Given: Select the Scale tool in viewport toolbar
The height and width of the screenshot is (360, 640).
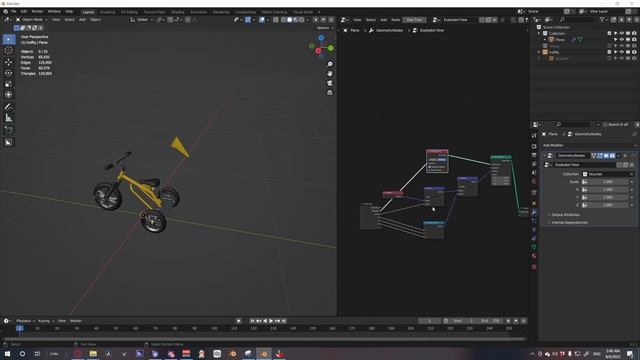Looking at the screenshot, I should (x=9, y=84).
